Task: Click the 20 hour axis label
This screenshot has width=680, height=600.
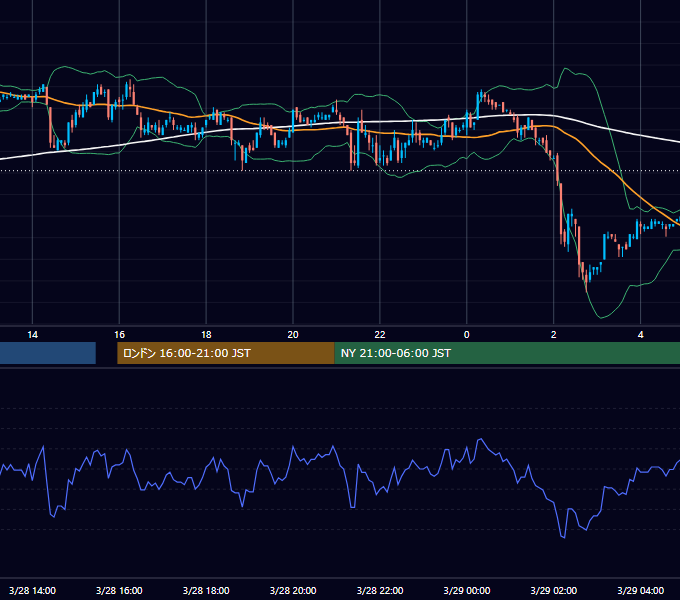Action: point(293,335)
